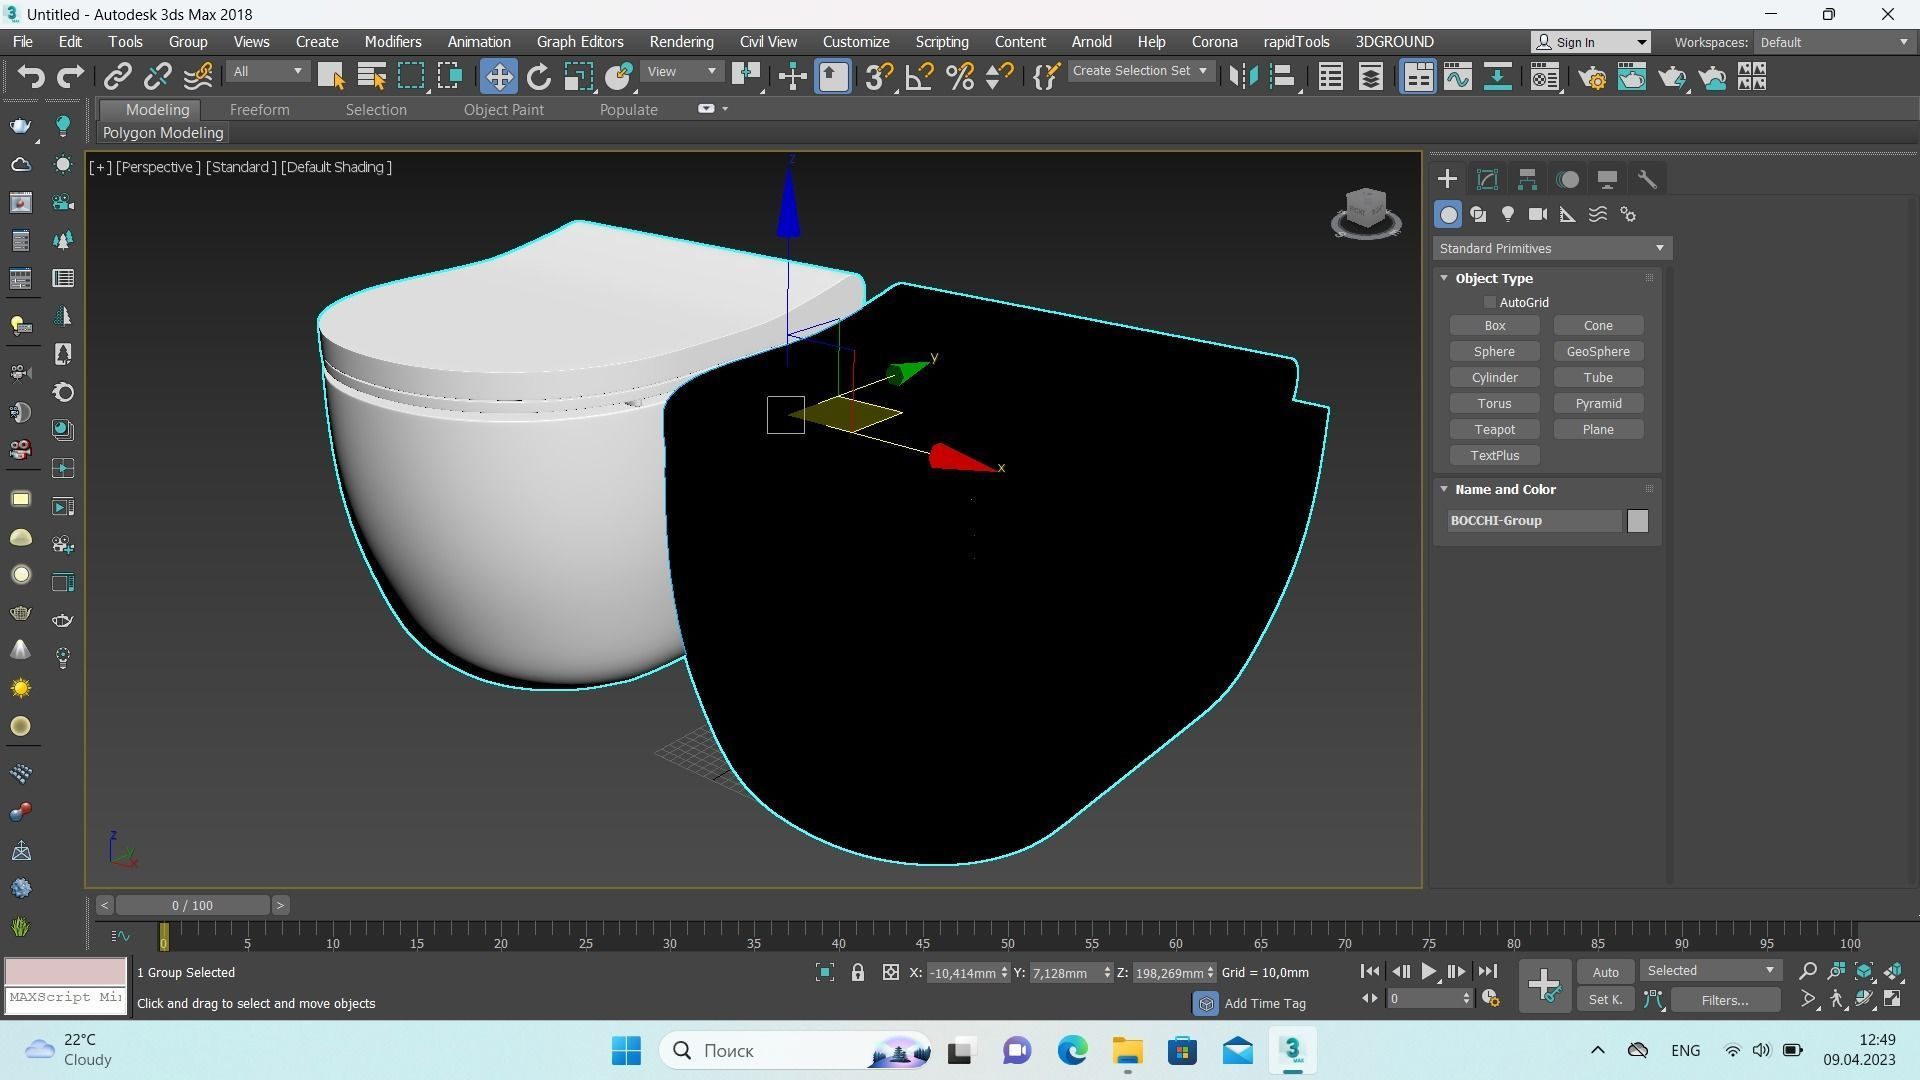The height and width of the screenshot is (1080, 1920).
Task: Click the time slider 0 / 100 handle
Action: [x=192, y=906]
